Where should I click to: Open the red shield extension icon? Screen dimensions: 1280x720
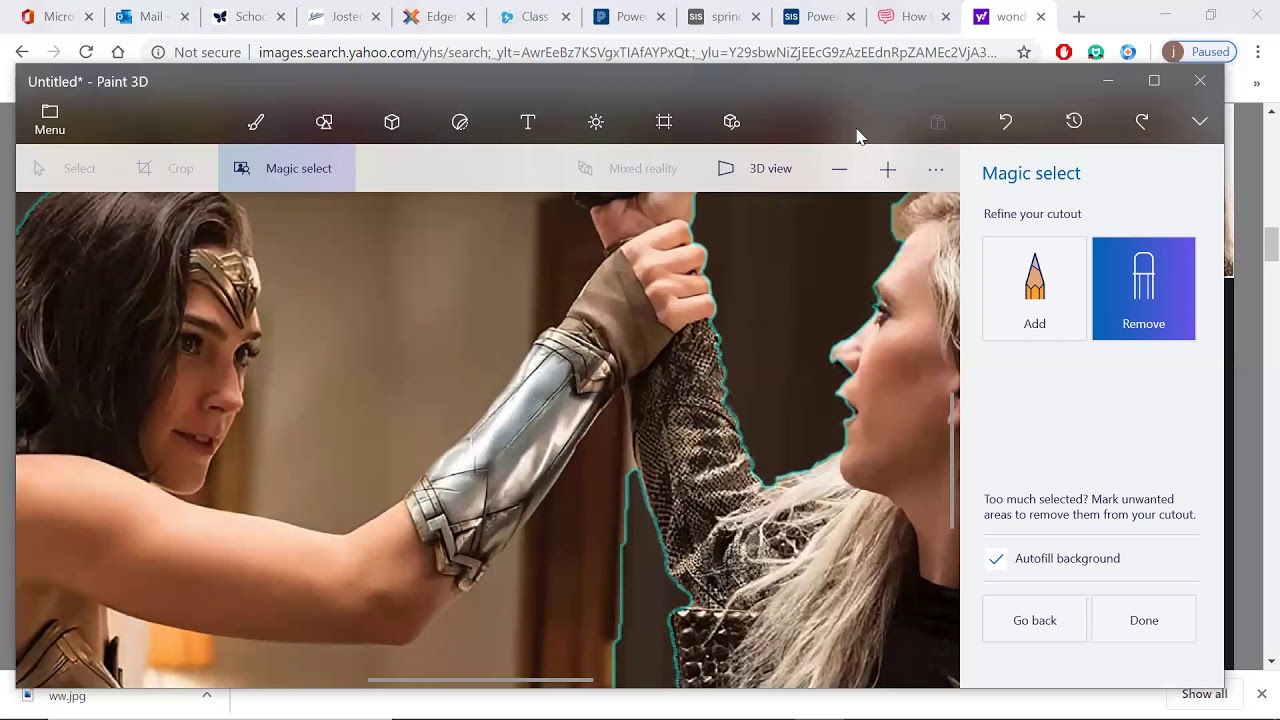tap(1064, 52)
